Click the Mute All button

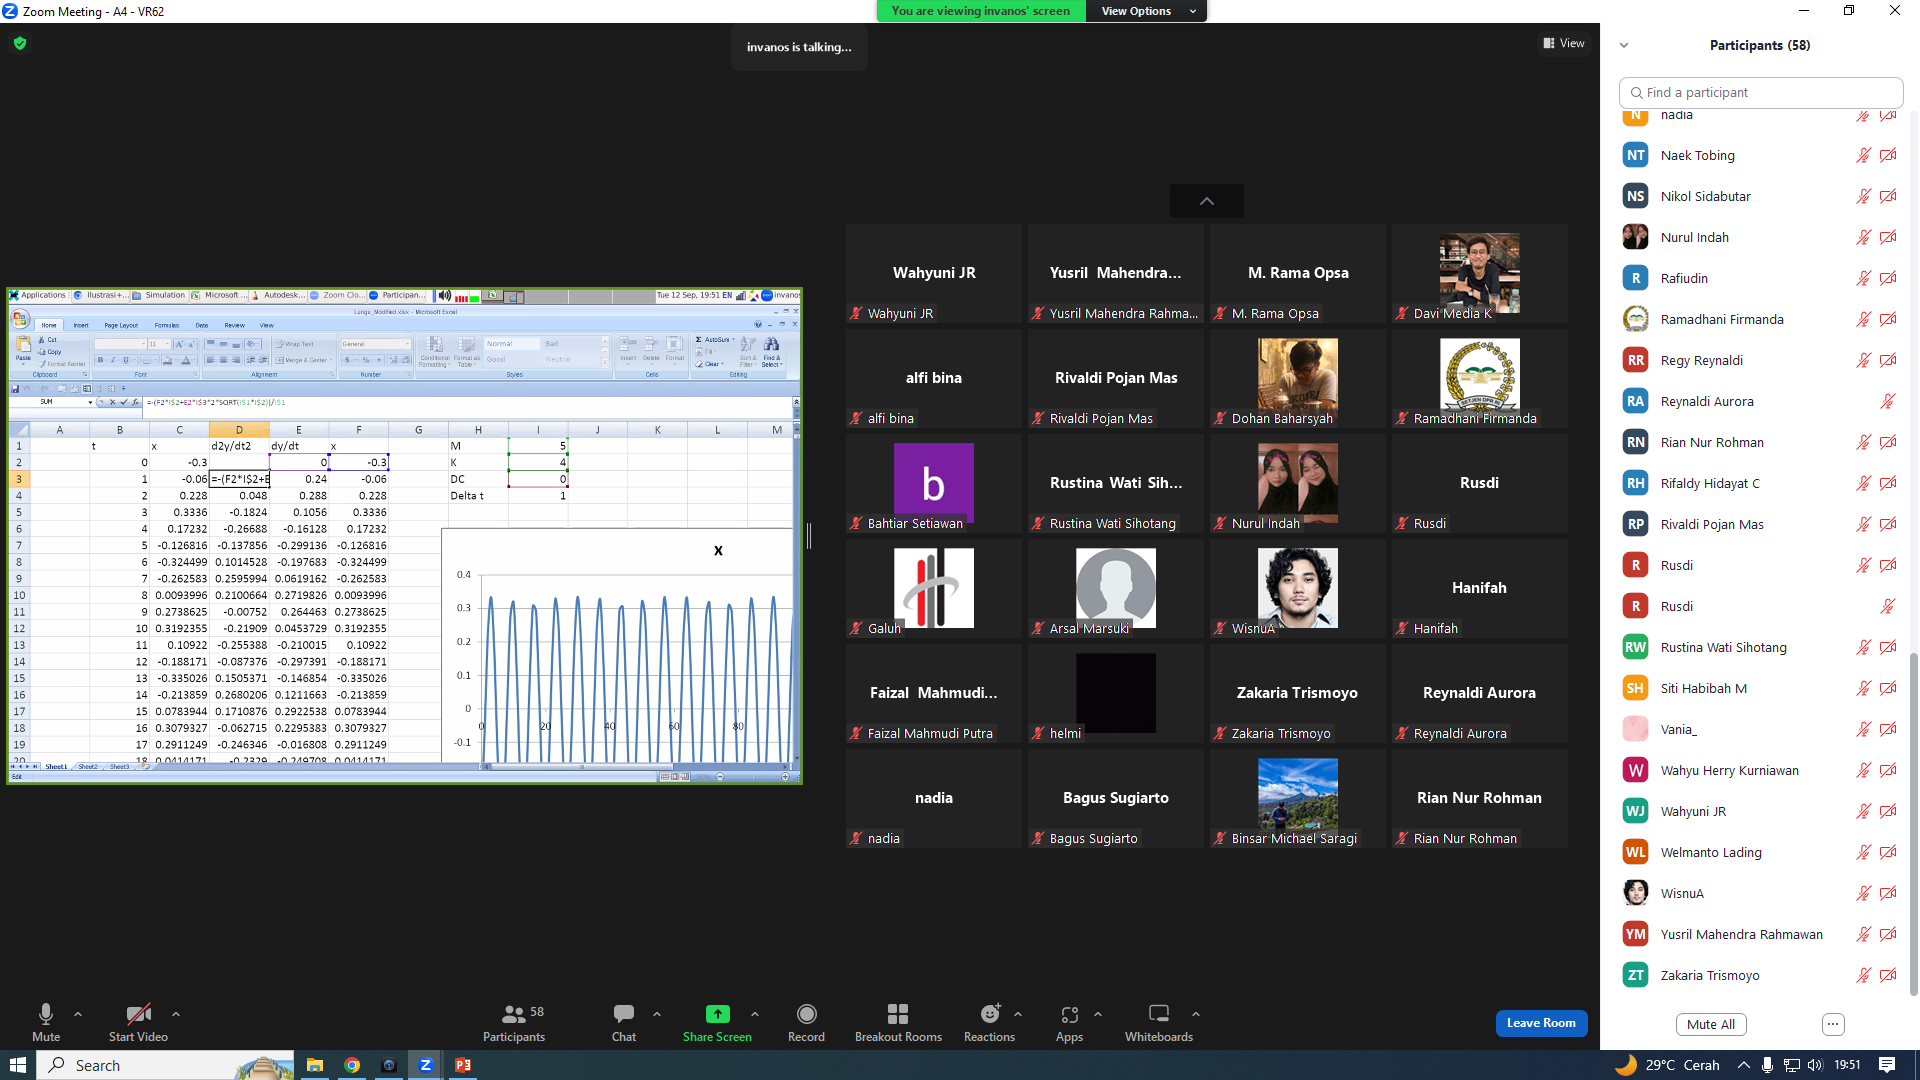(x=1711, y=1024)
